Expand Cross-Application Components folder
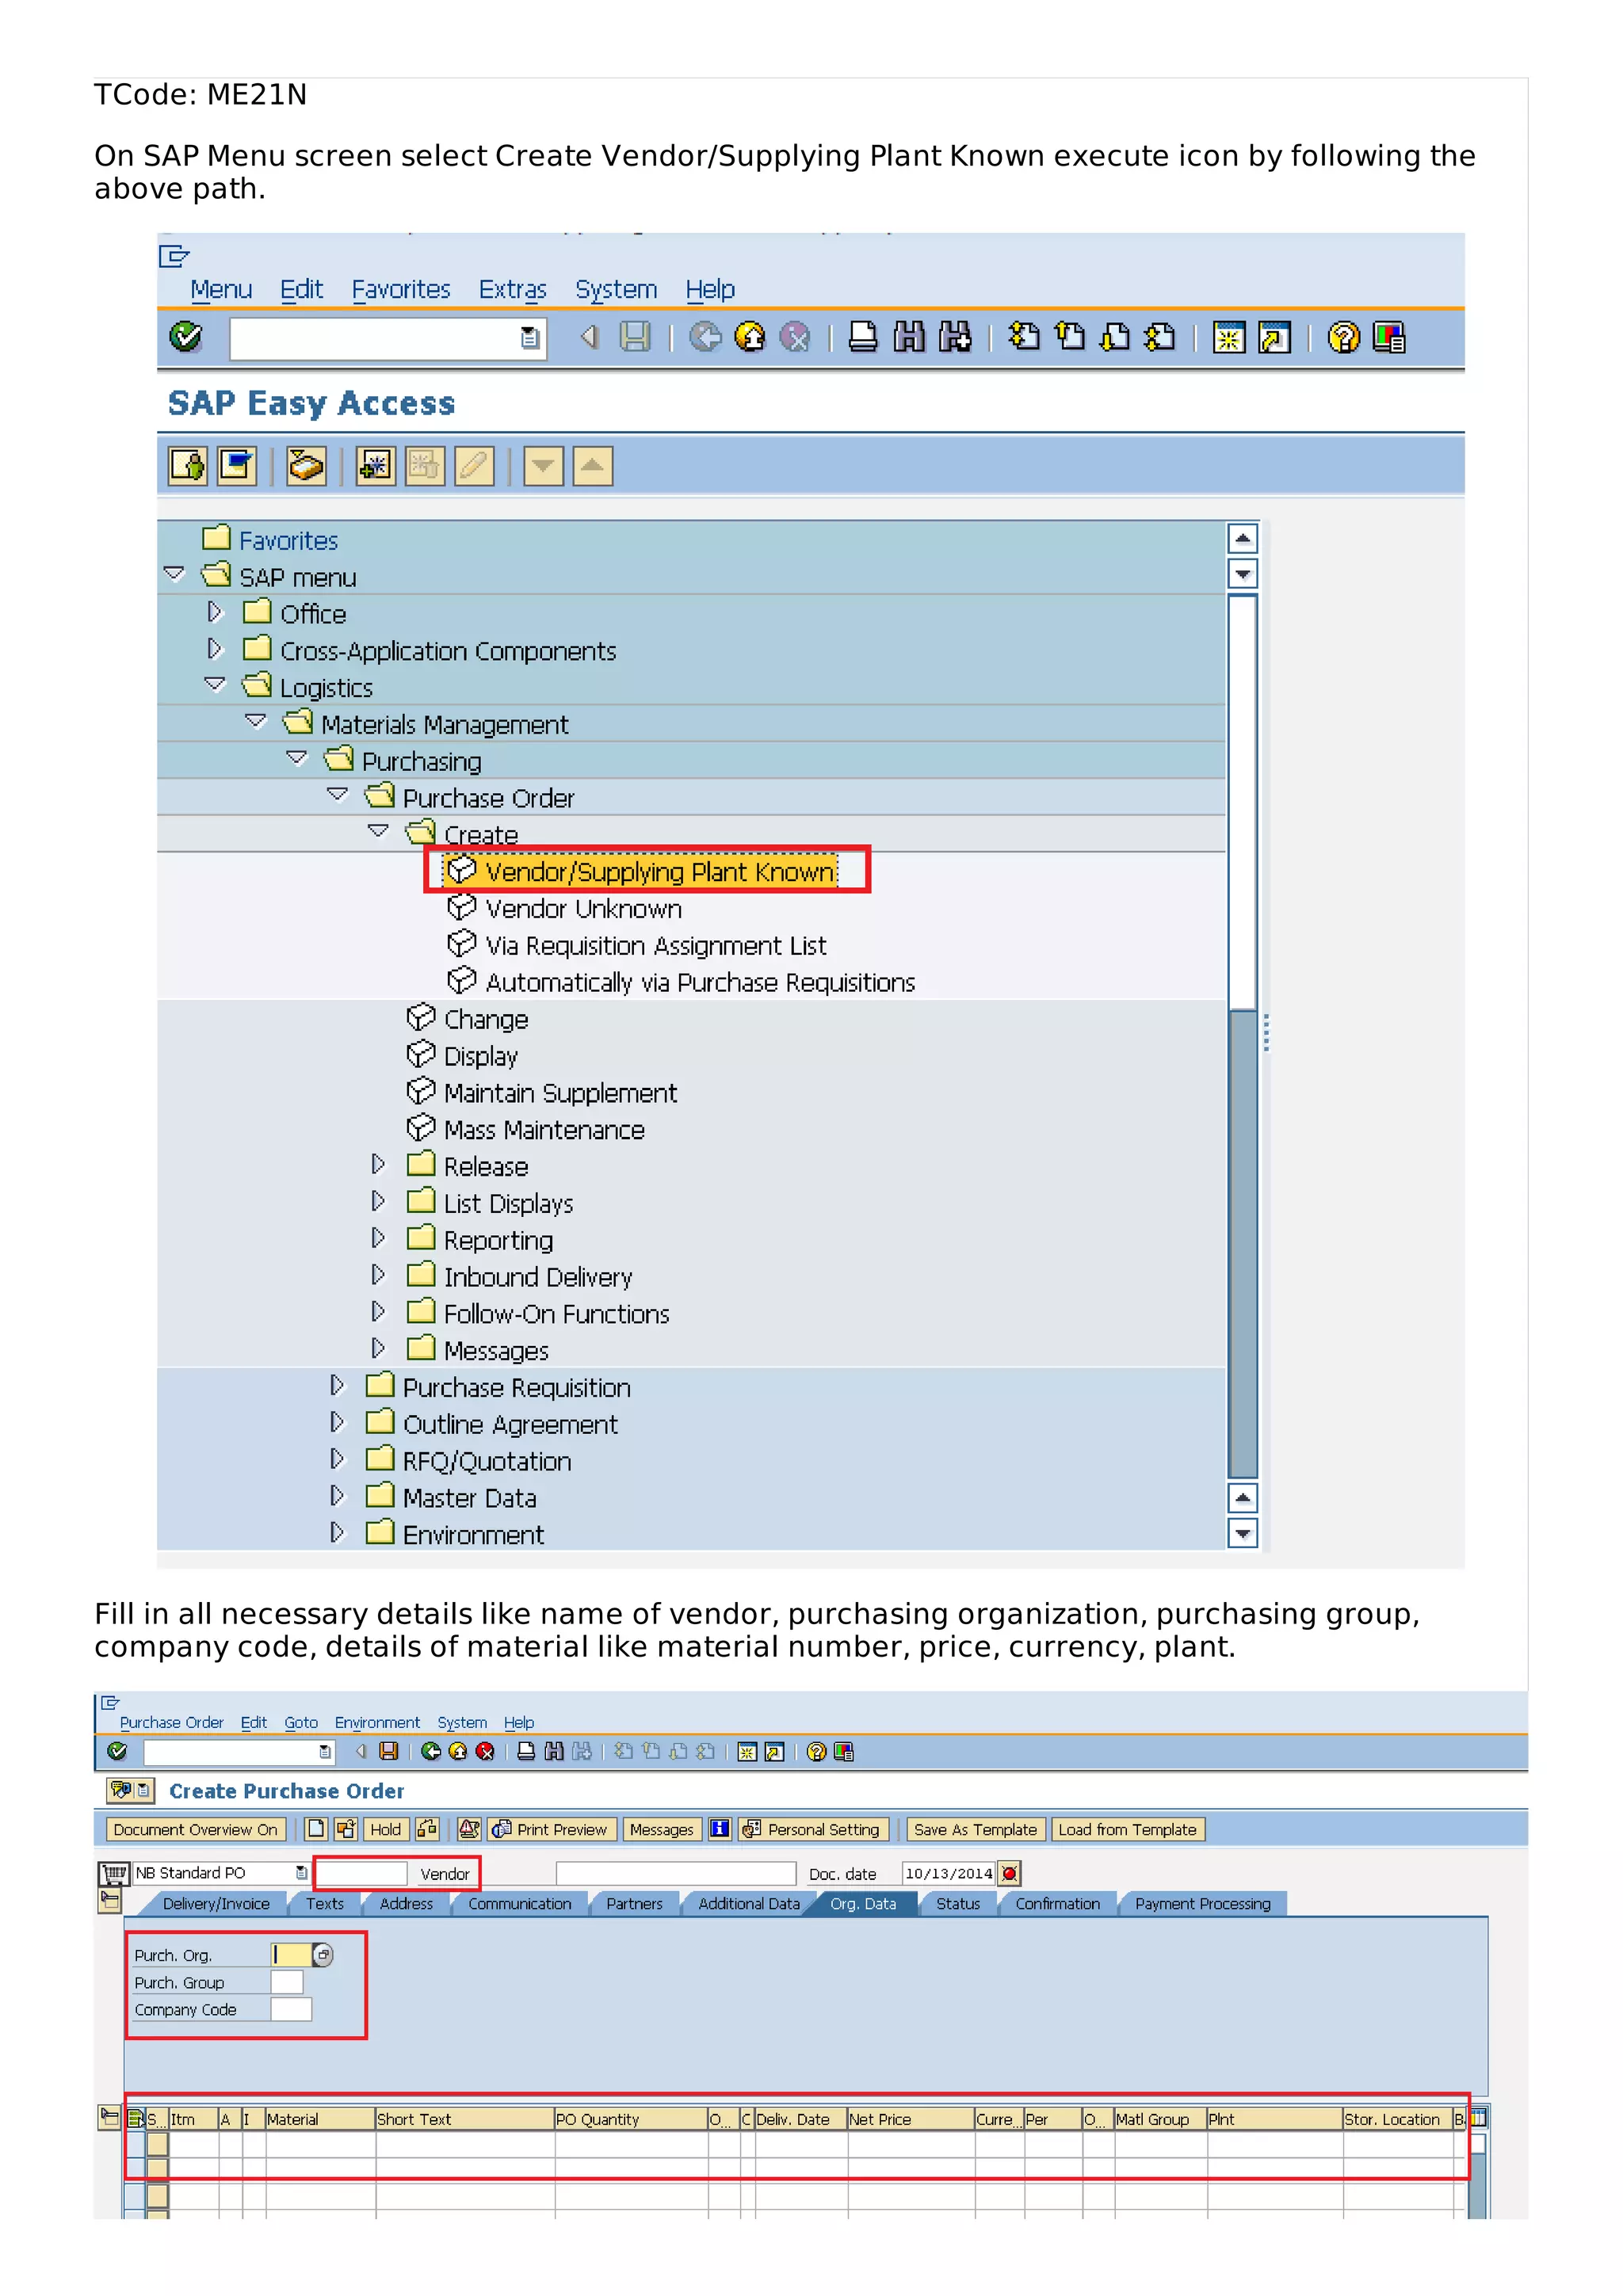The width and height of the screenshot is (1623, 2296). point(214,648)
